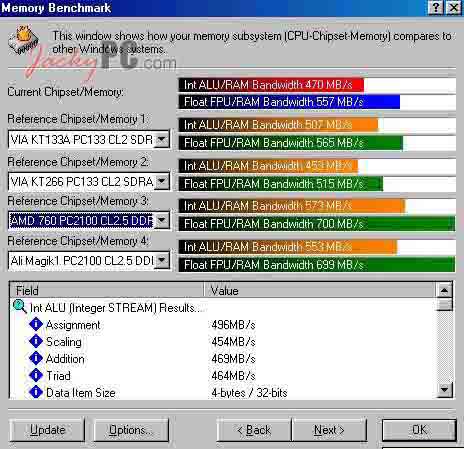The image size is (464, 449).
Task: Click the info icon next to Scaling
Action: 36,341
